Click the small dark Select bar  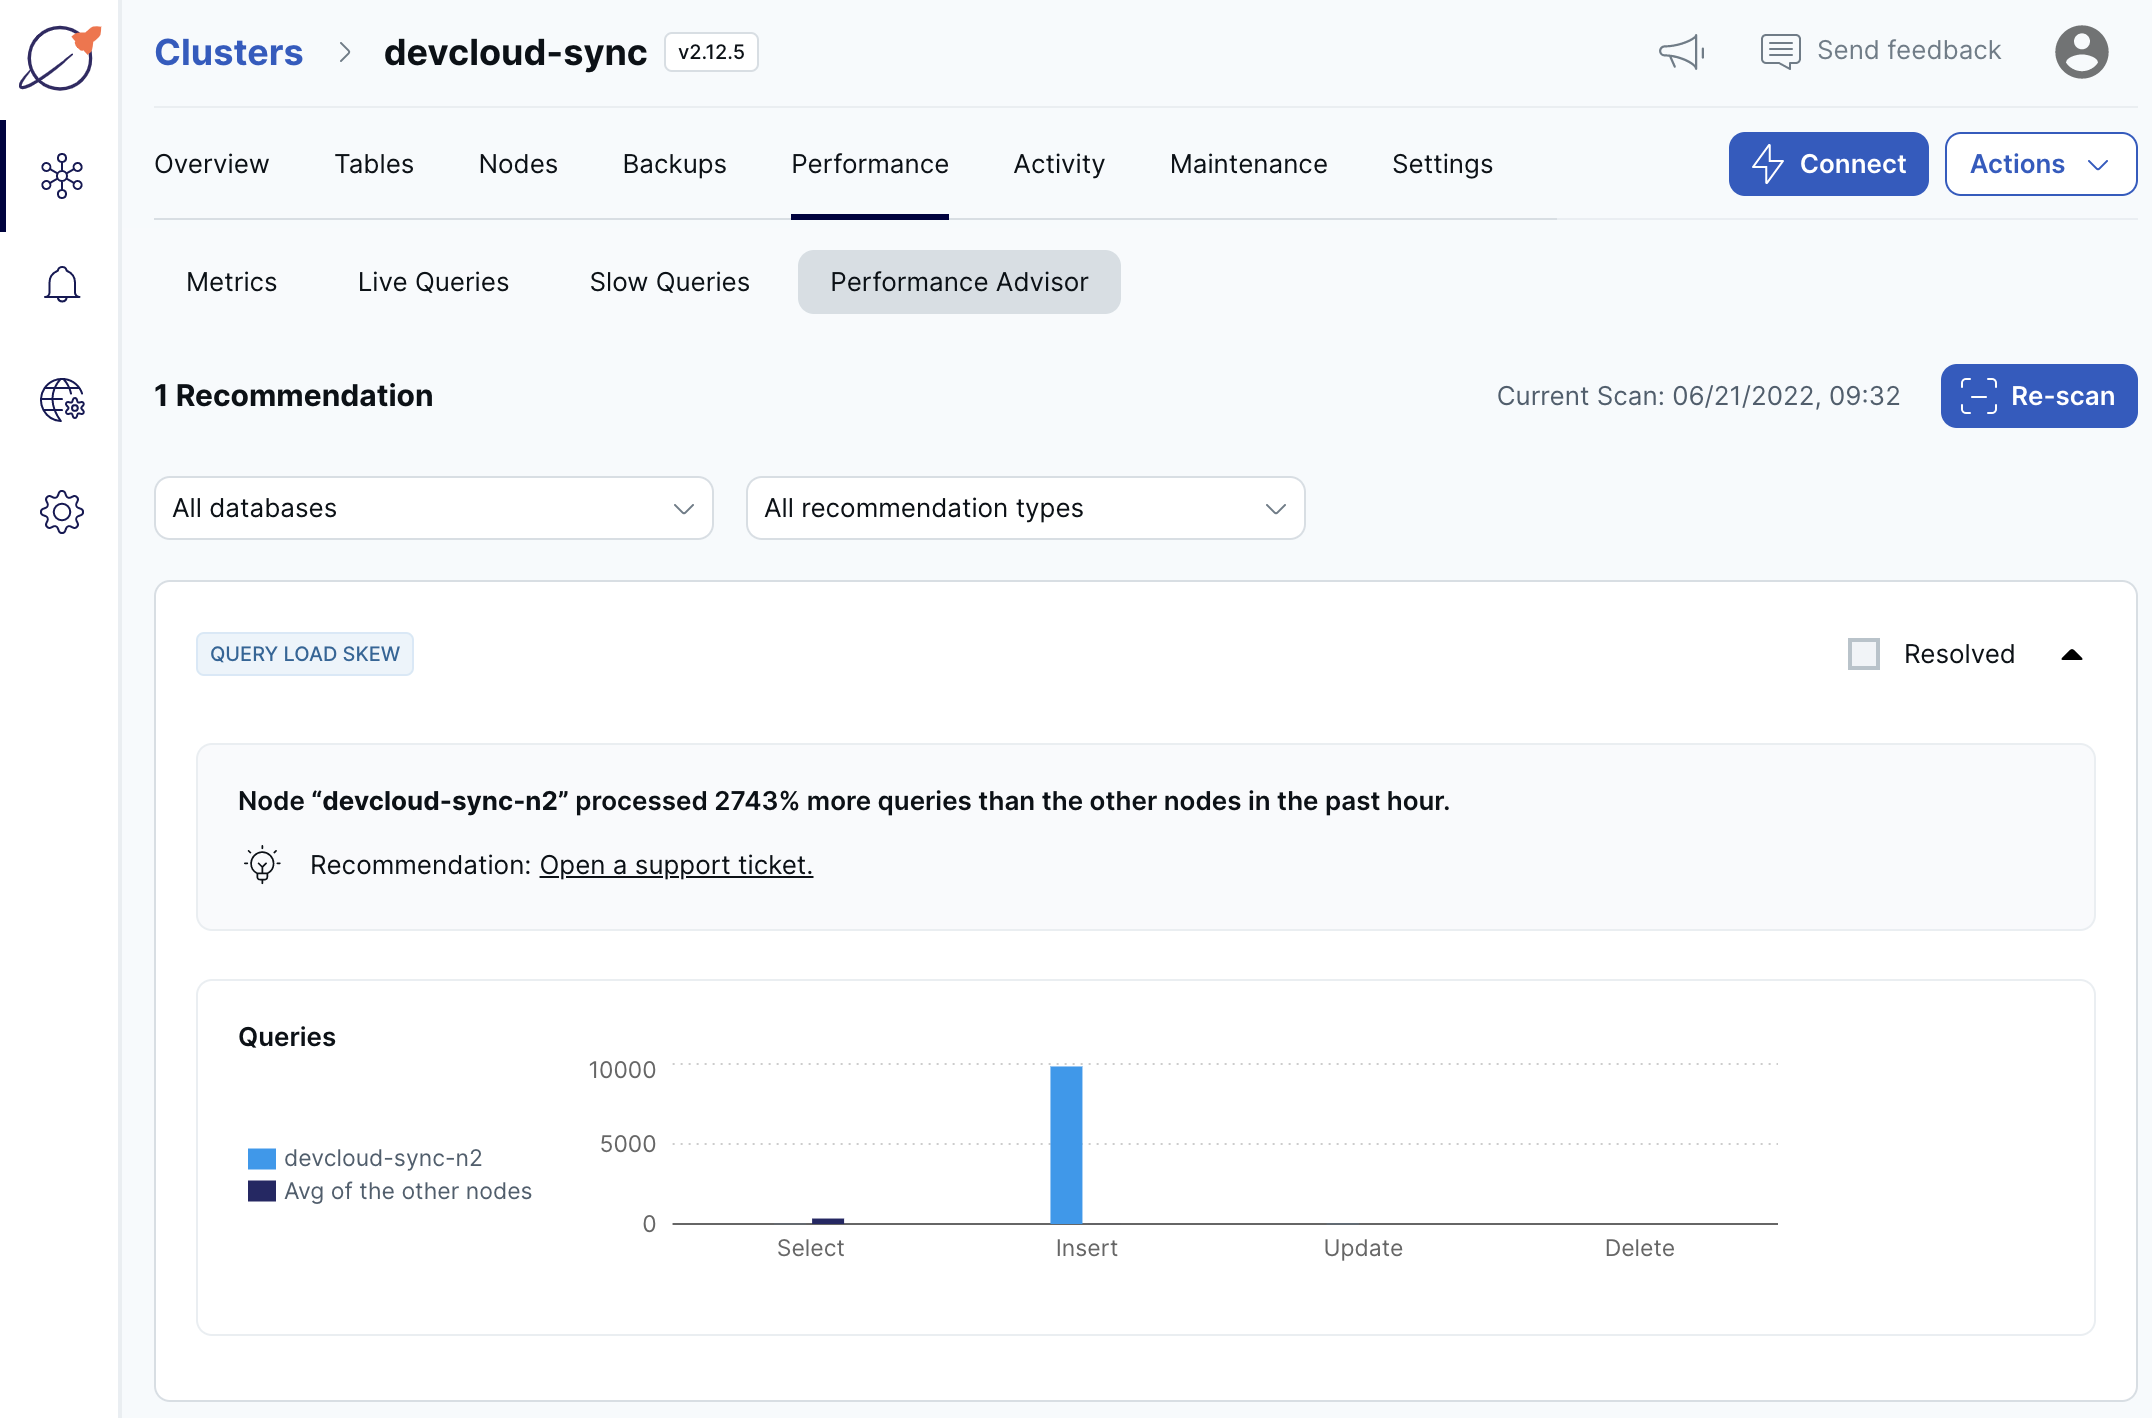[828, 1221]
